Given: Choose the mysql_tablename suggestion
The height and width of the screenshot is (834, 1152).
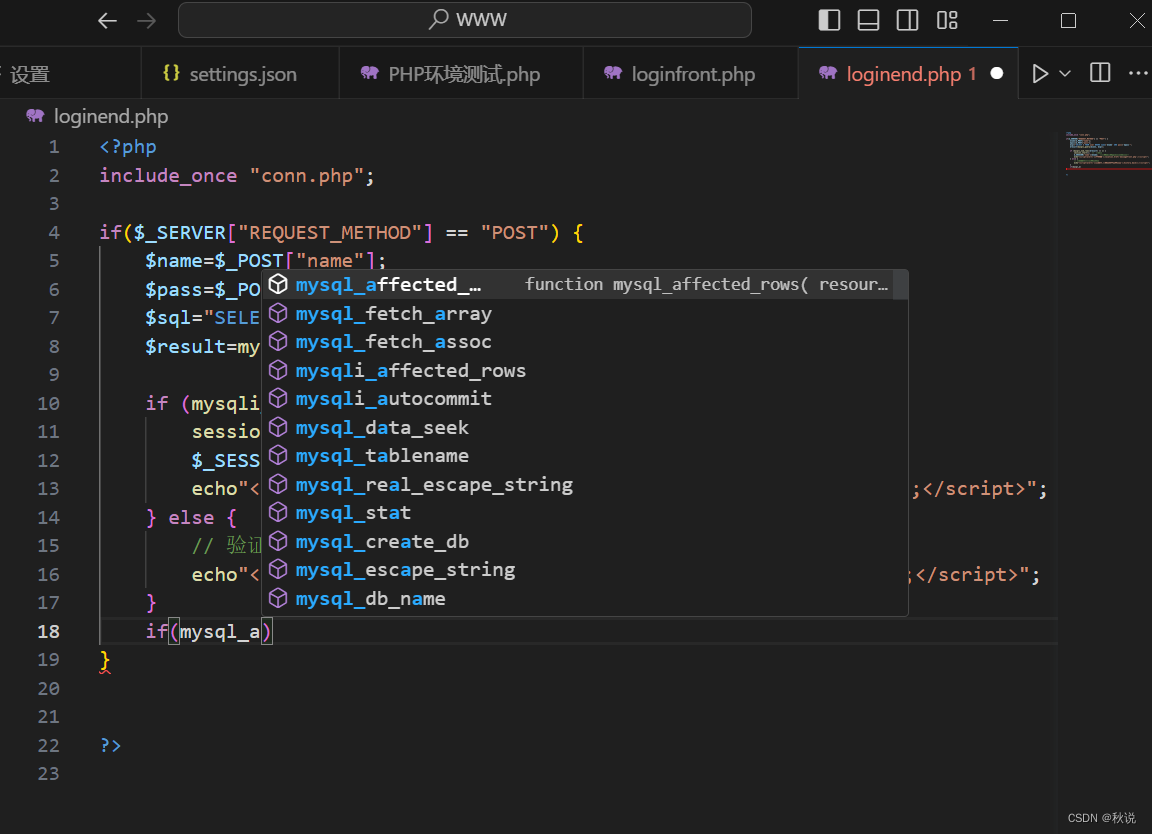Looking at the screenshot, I should (x=585, y=456).
